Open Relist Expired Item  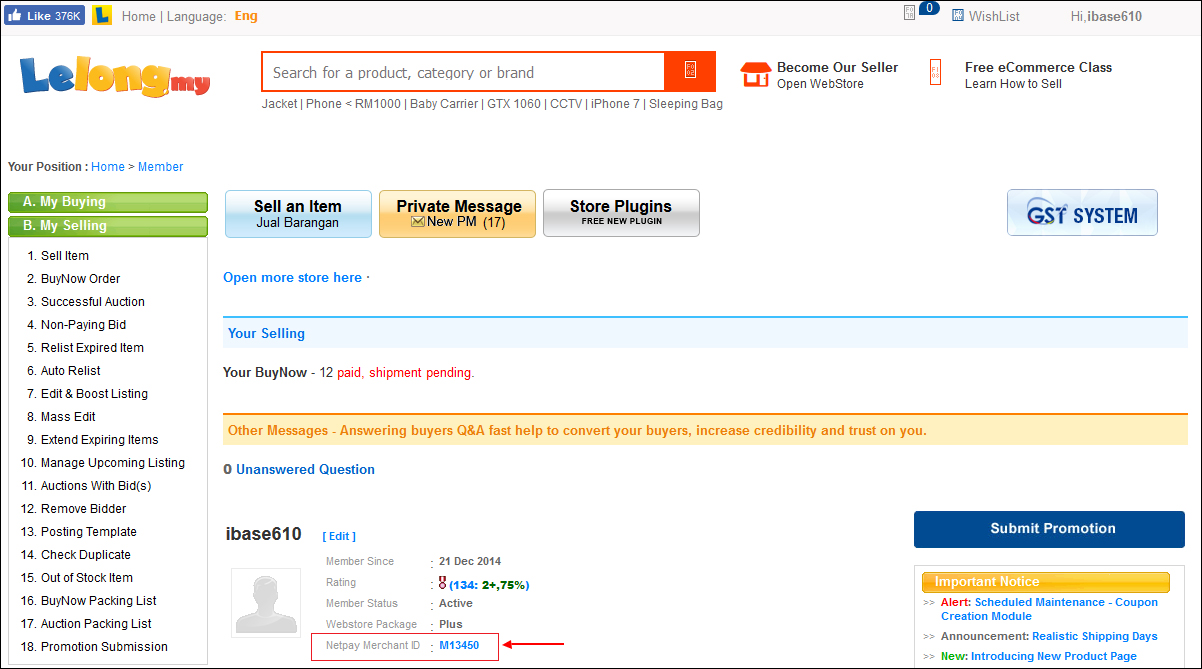pos(92,348)
